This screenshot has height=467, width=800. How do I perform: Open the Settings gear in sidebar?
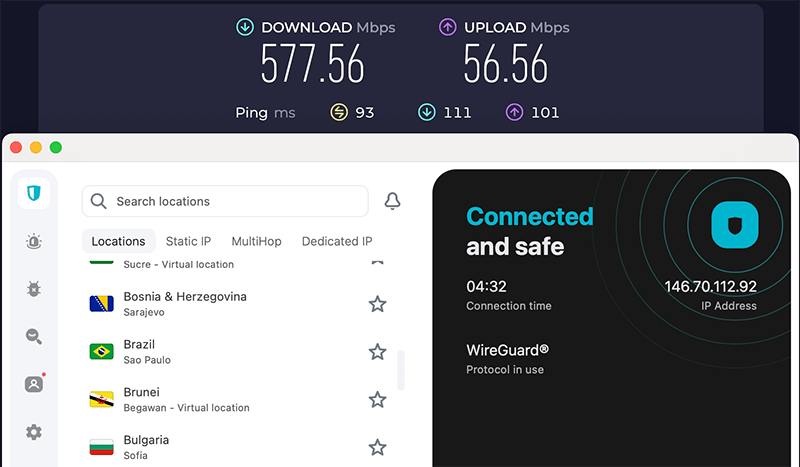point(34,432)
